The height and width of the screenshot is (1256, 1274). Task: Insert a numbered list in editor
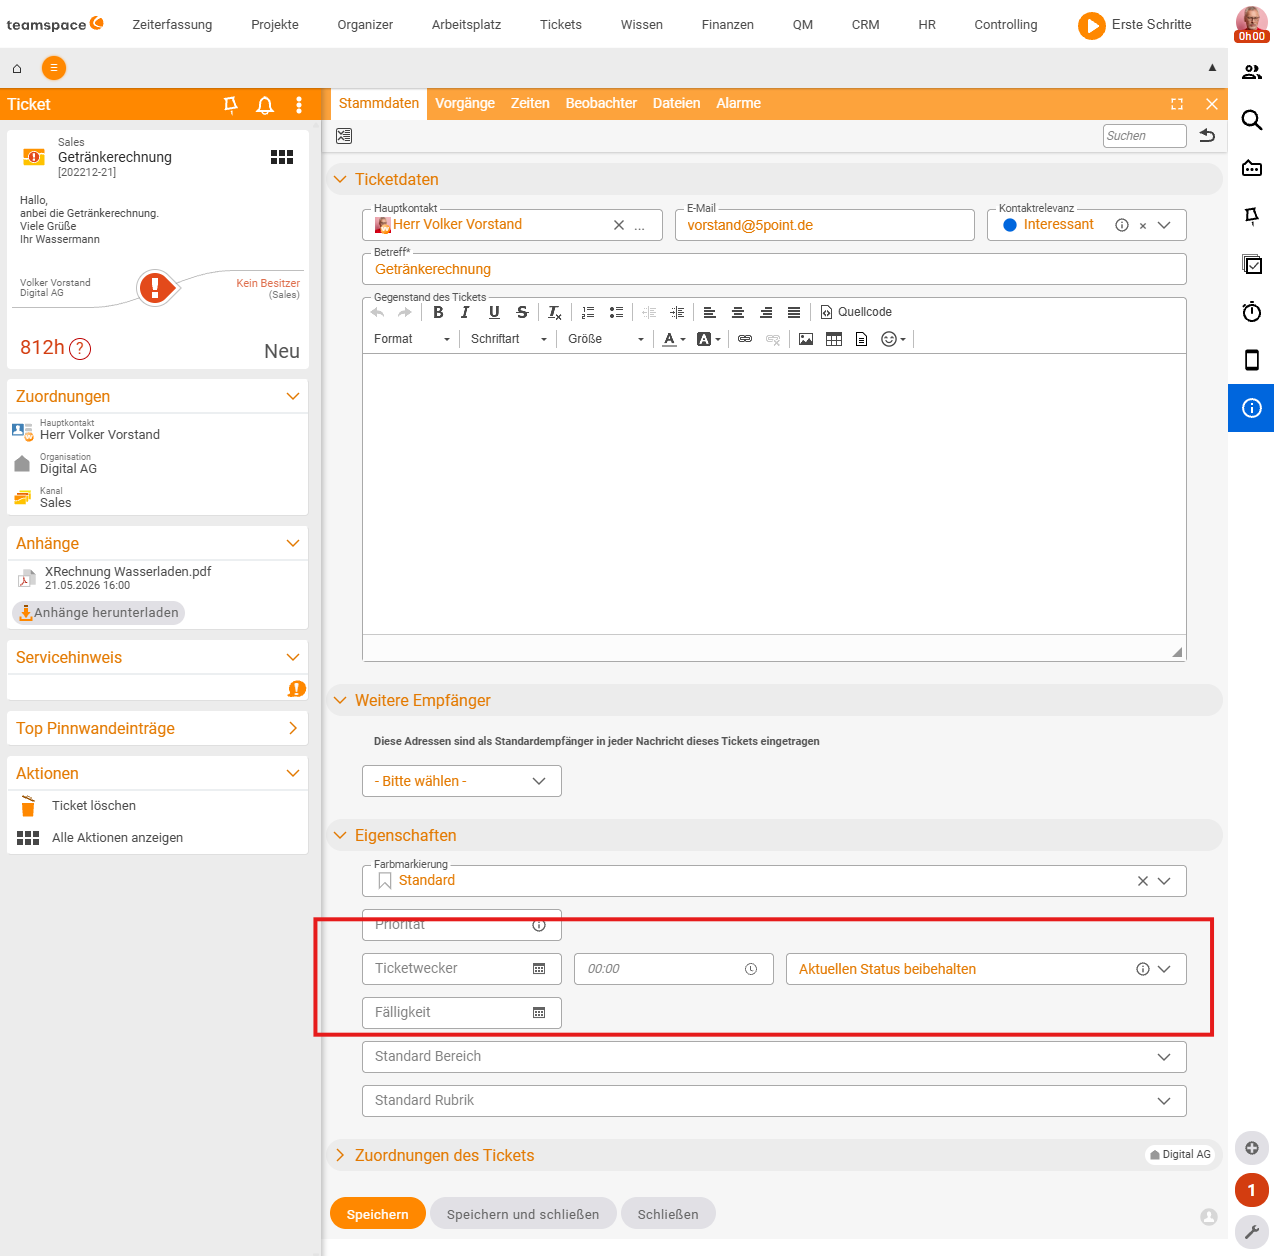point(588,312)
